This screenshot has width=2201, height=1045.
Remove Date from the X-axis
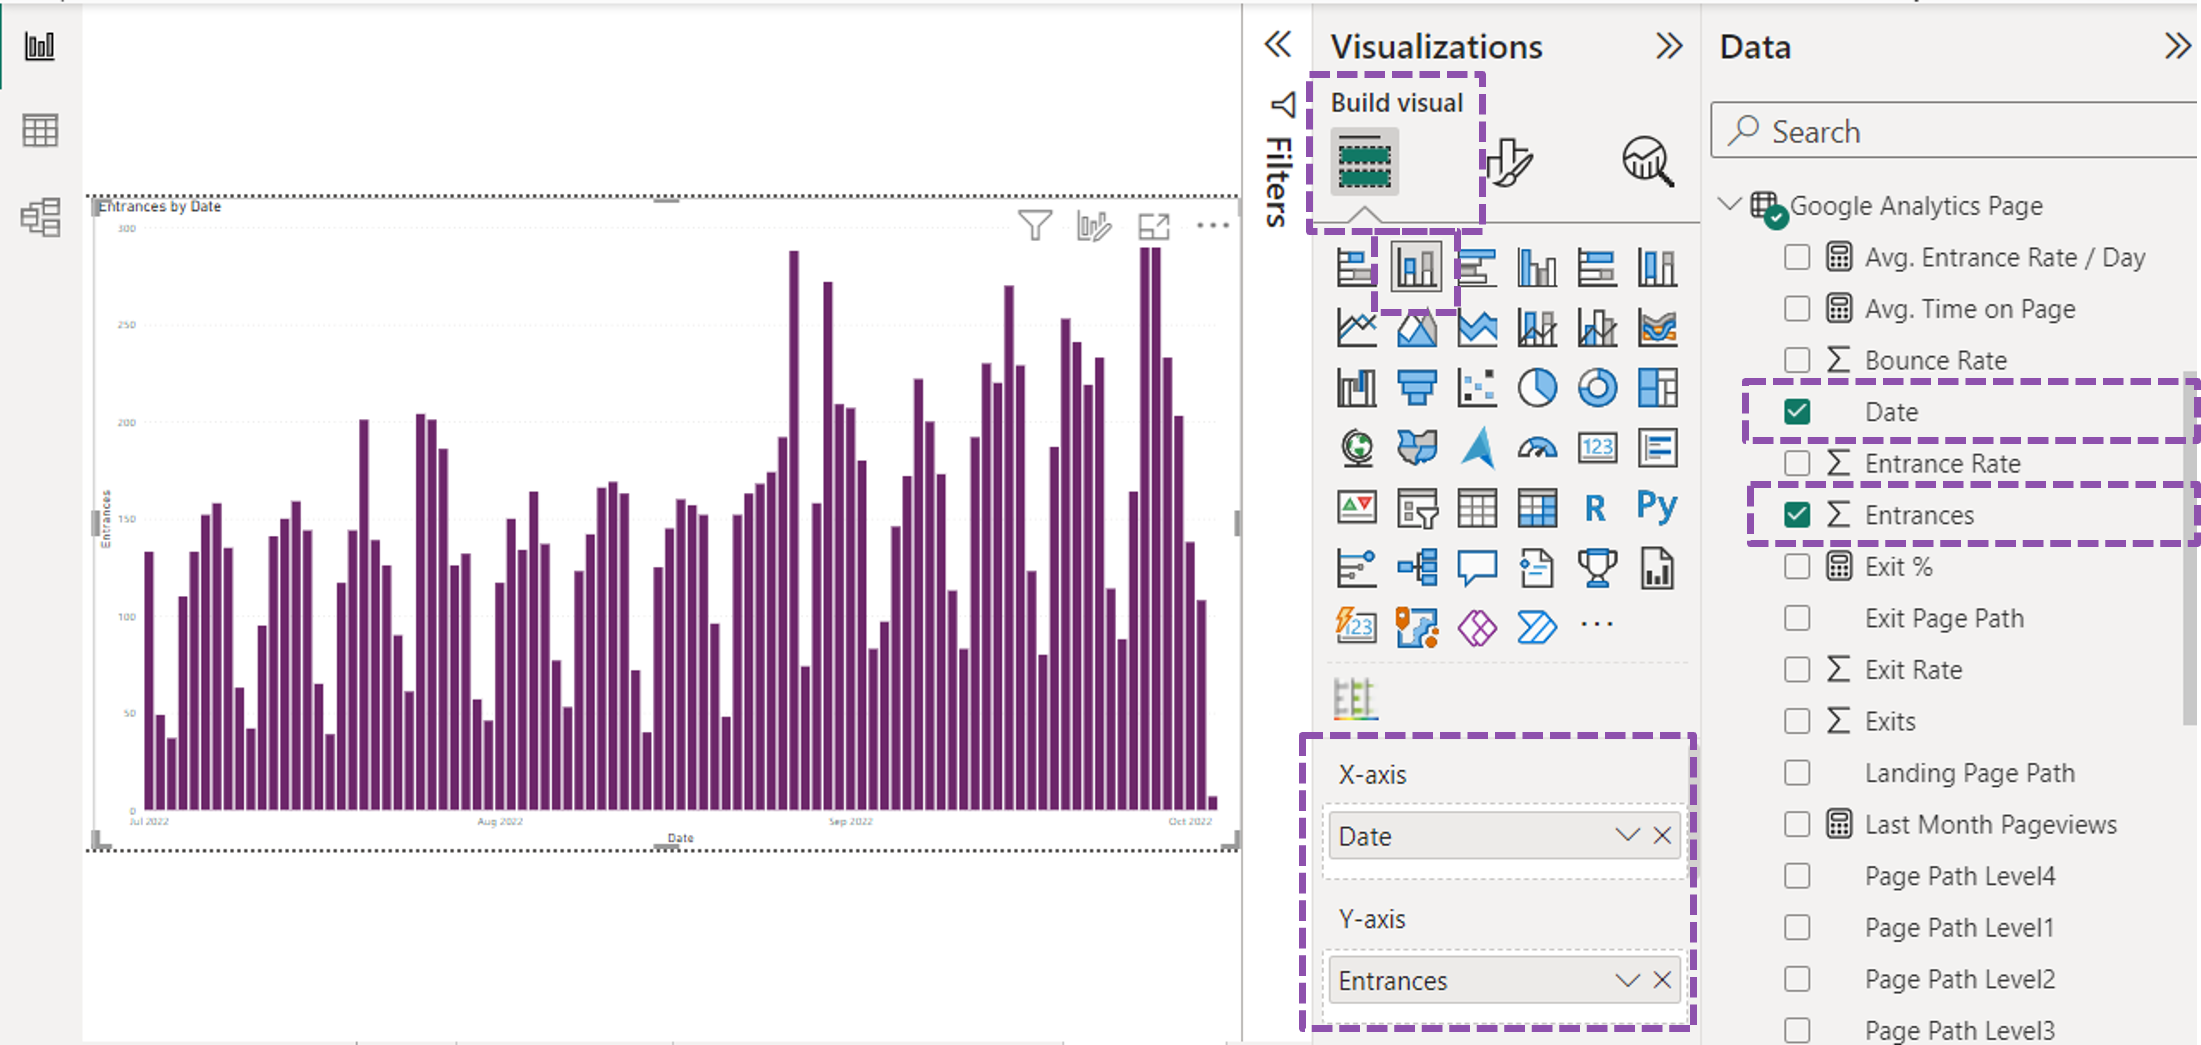pos(1662,836)
